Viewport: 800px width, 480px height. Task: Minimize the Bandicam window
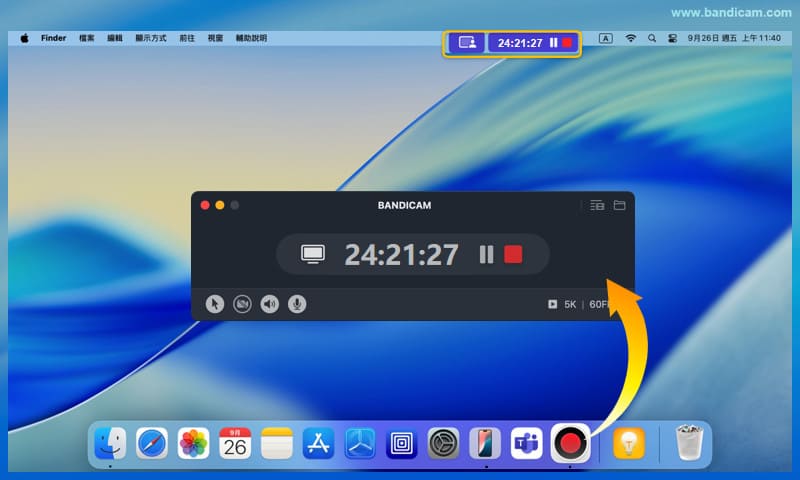click(x=220, y=205)
